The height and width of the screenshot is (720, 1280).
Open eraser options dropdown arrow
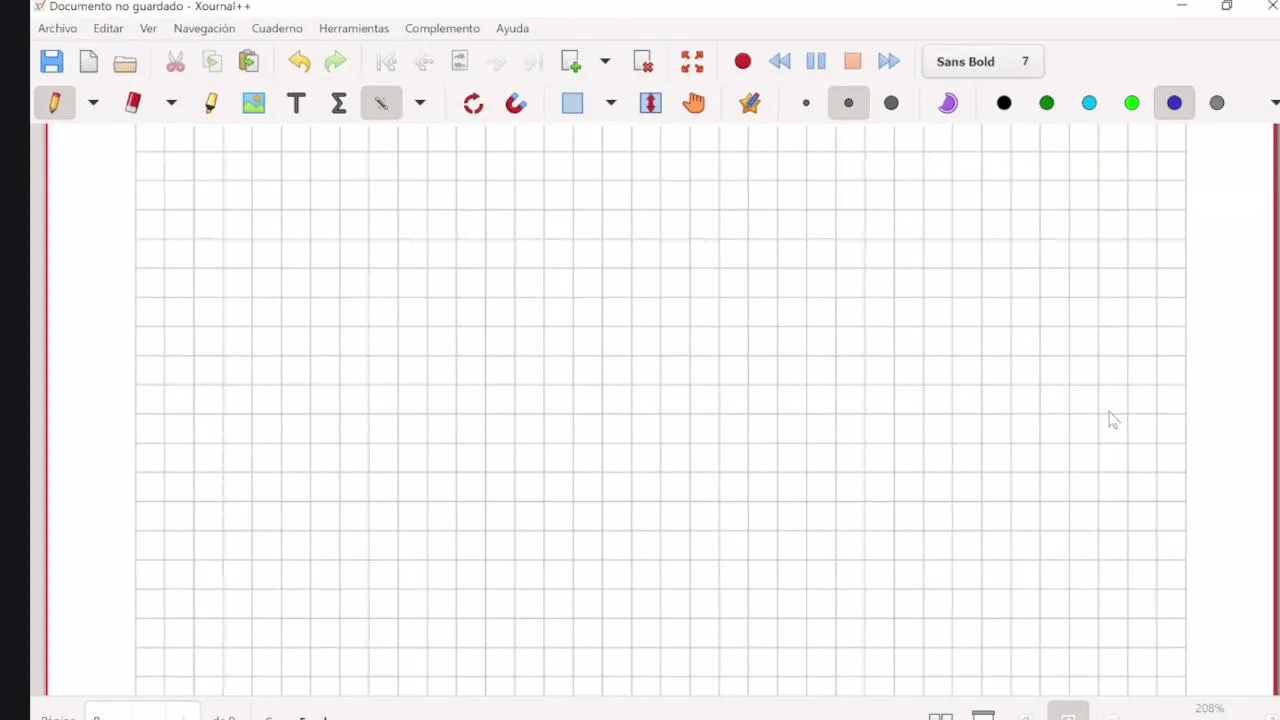(171, 103)
